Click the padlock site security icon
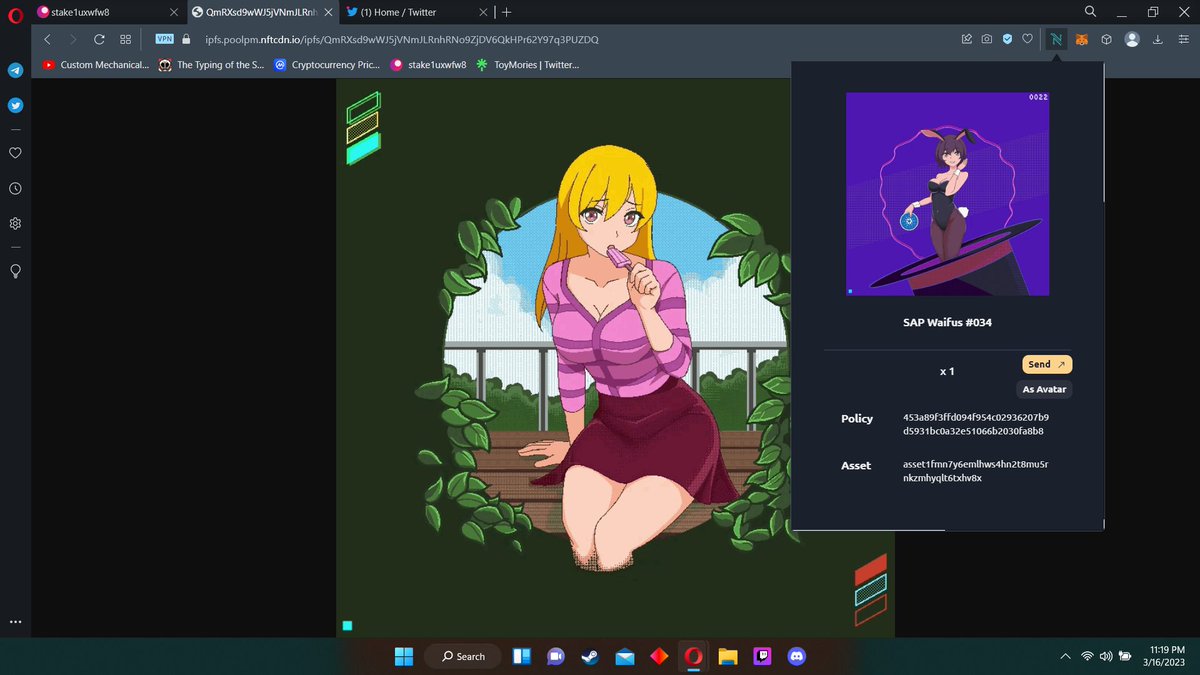The height and width of the screenshot is (675, 1200). click(x=185, y=39)
